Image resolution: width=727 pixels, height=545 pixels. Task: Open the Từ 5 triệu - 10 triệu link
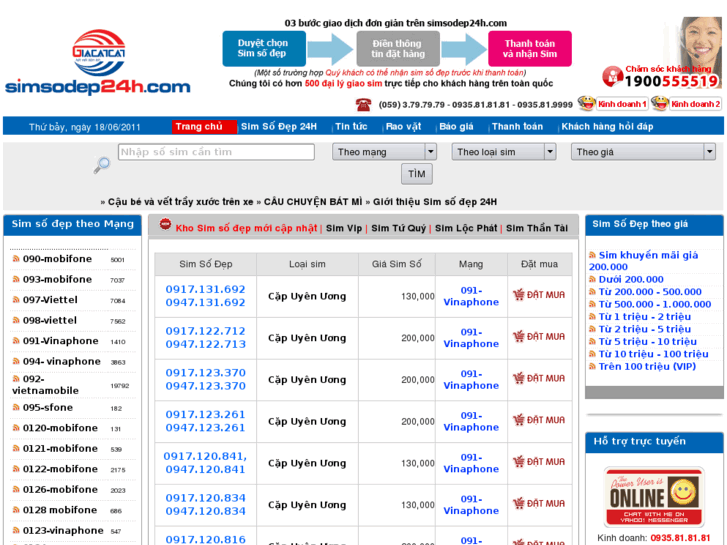(x=647, y=341)
